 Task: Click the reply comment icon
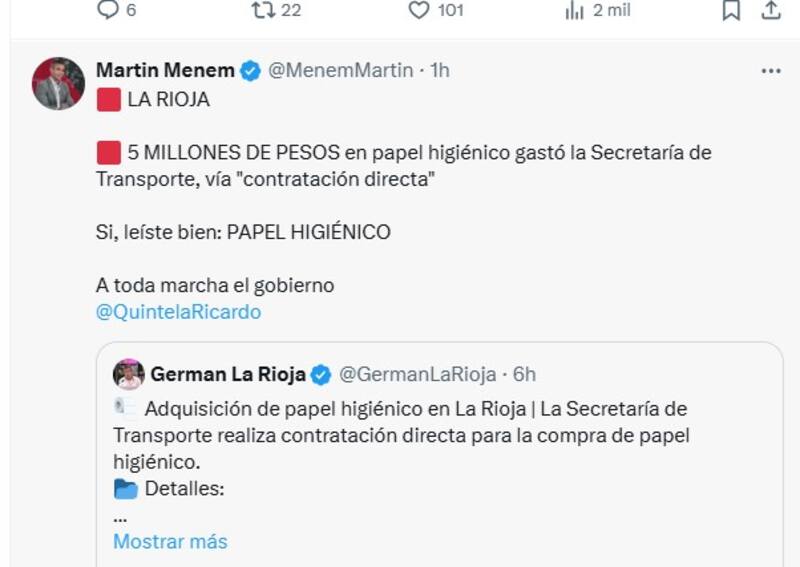point(108,10)
